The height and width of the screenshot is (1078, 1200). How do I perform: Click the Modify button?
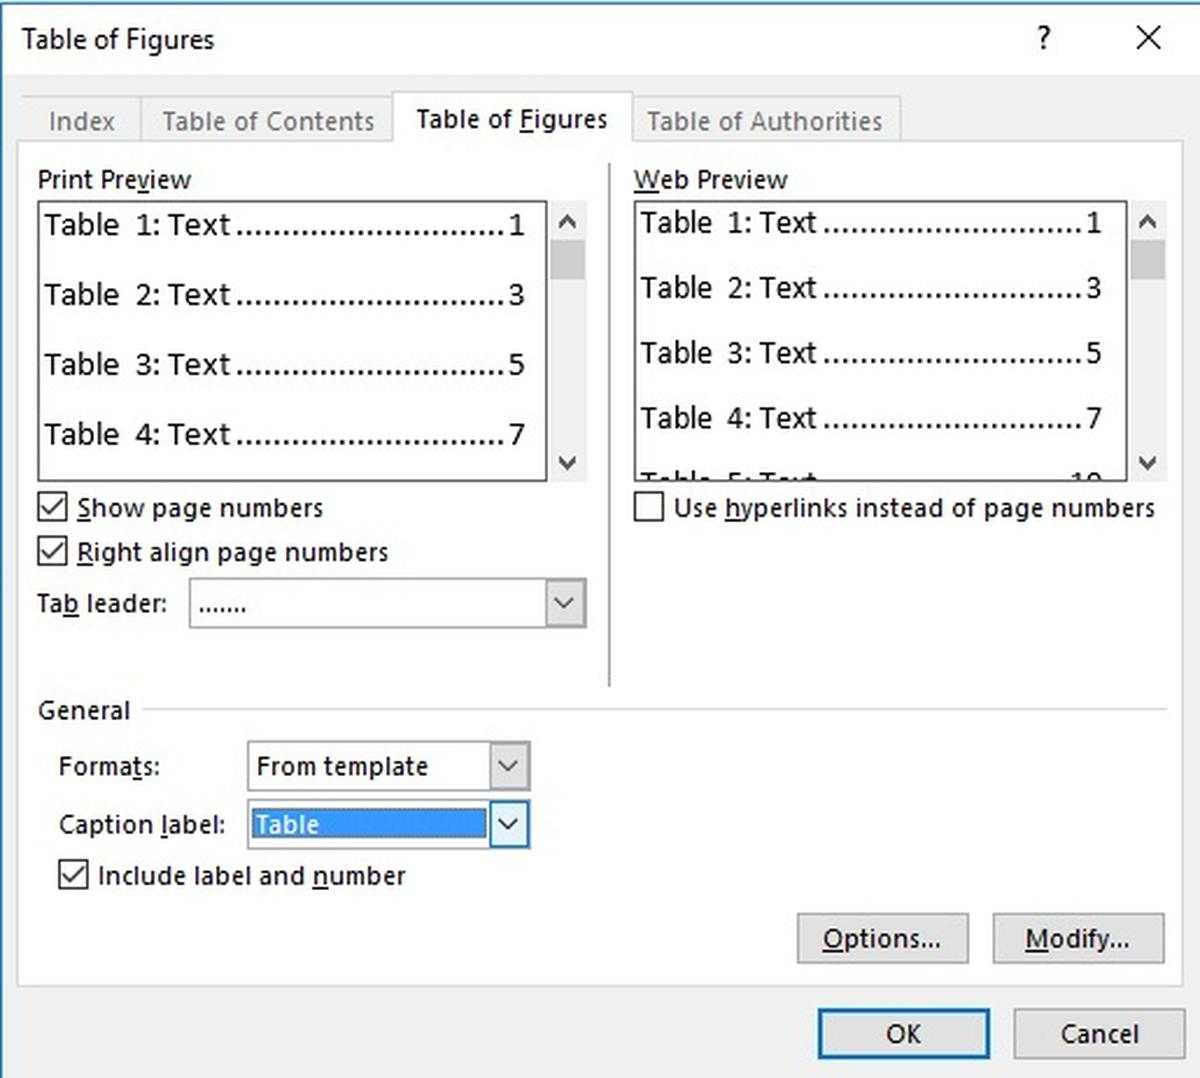[1078, 938]
